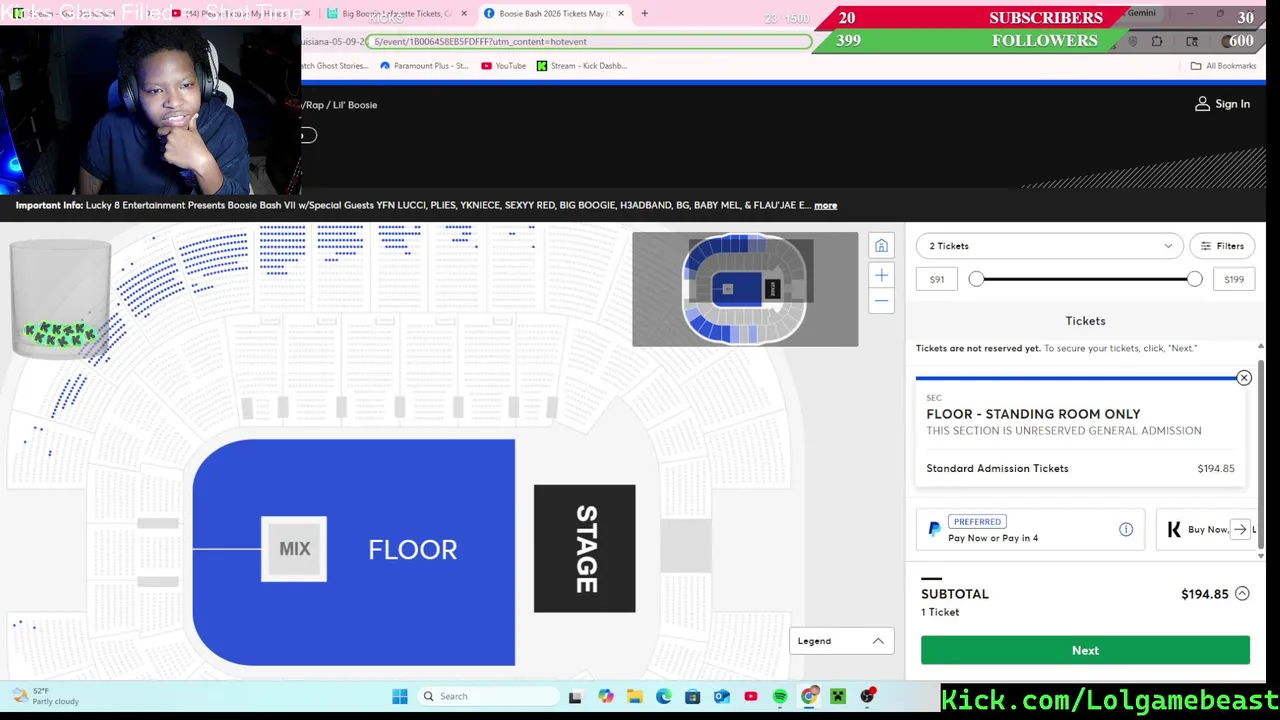The height and width of the screenshot is (720, 1280).
Task: Open the weather widget showing 52°F
Action: pyautogui.click(x=45, y=697)
